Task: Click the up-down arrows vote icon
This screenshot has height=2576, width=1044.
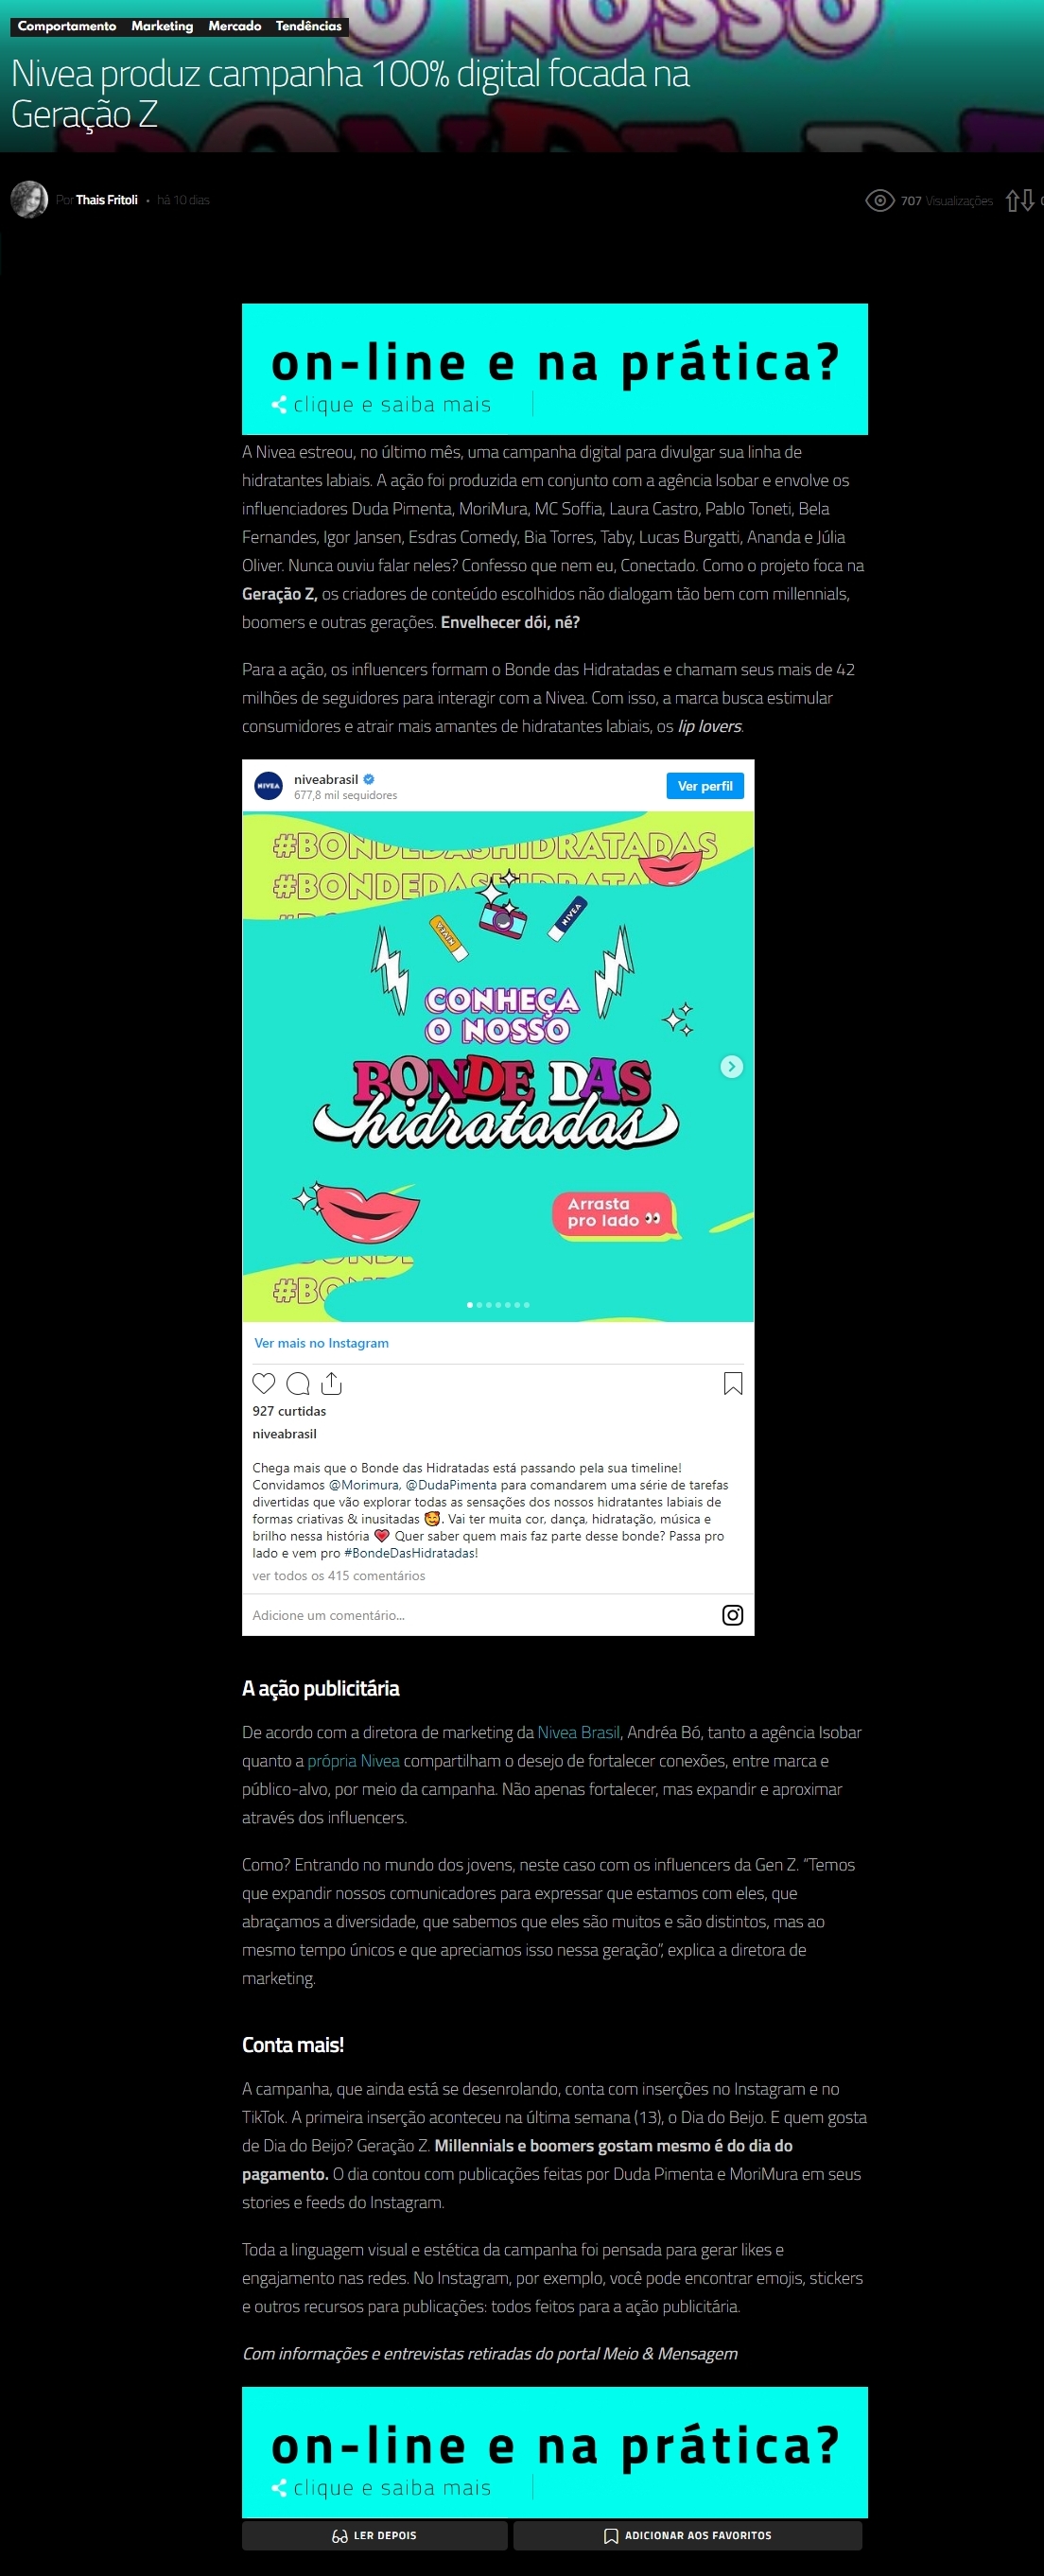Action: tap(1019, 200)
